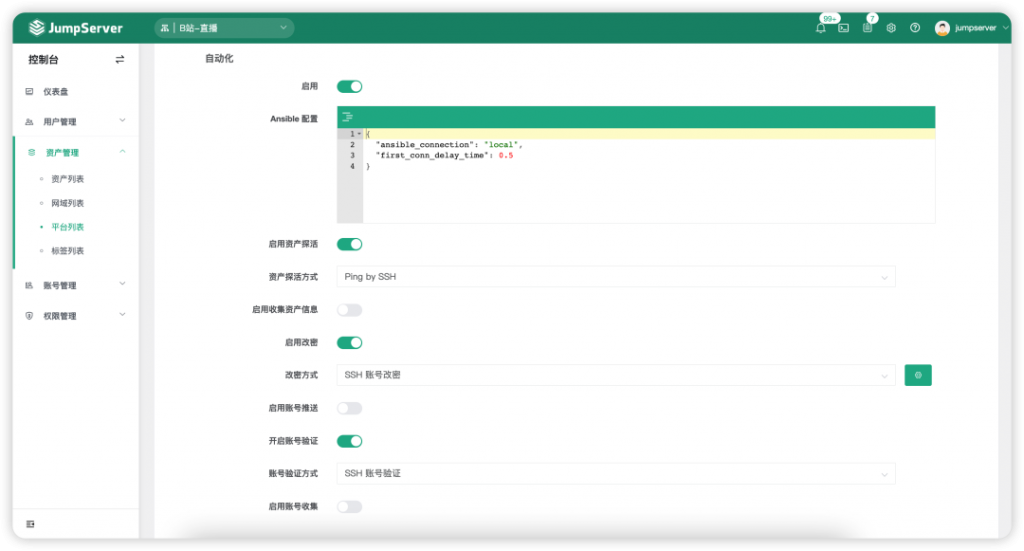Expand the 账号管理 menu chevron

coord(122,284)
